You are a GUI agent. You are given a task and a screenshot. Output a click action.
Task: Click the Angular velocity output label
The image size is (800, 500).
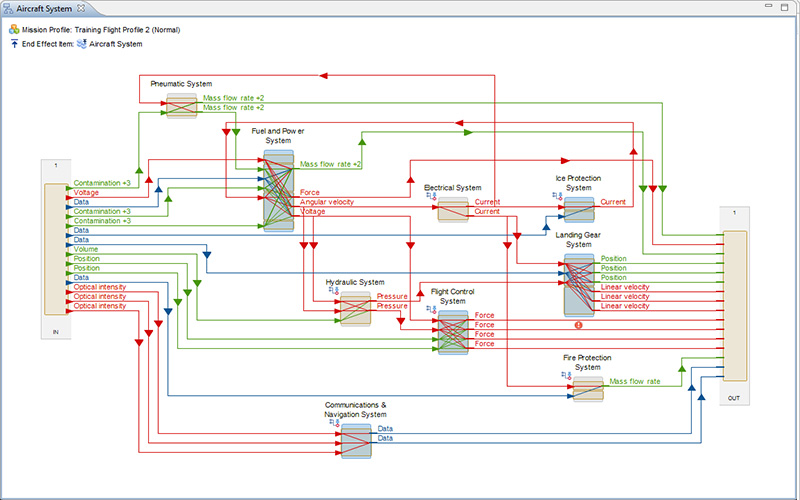[x=327, y=202]
